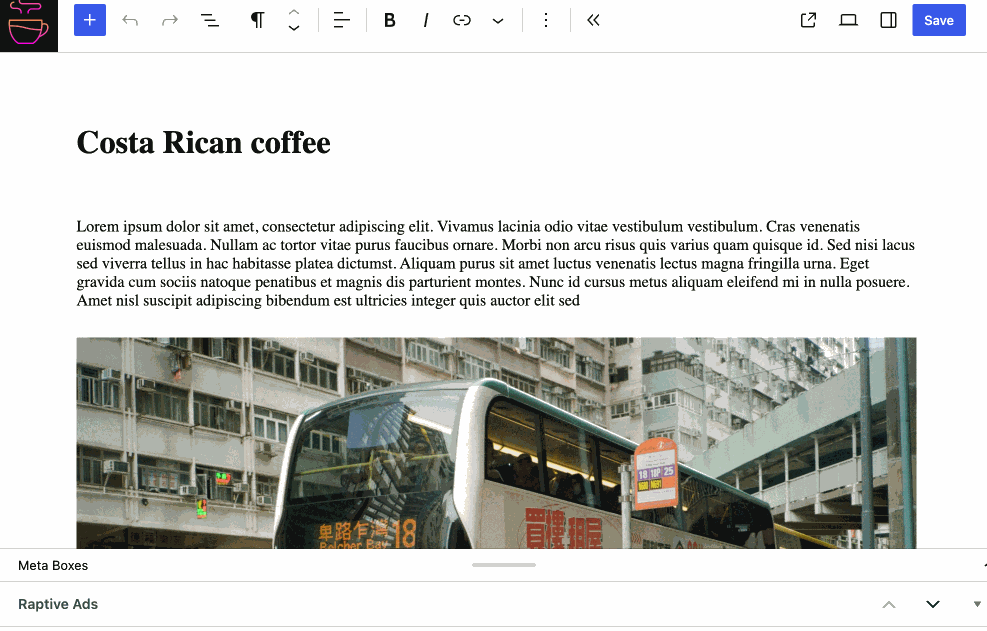Click the Costa Rican coffee title

(x=203, y=143)
